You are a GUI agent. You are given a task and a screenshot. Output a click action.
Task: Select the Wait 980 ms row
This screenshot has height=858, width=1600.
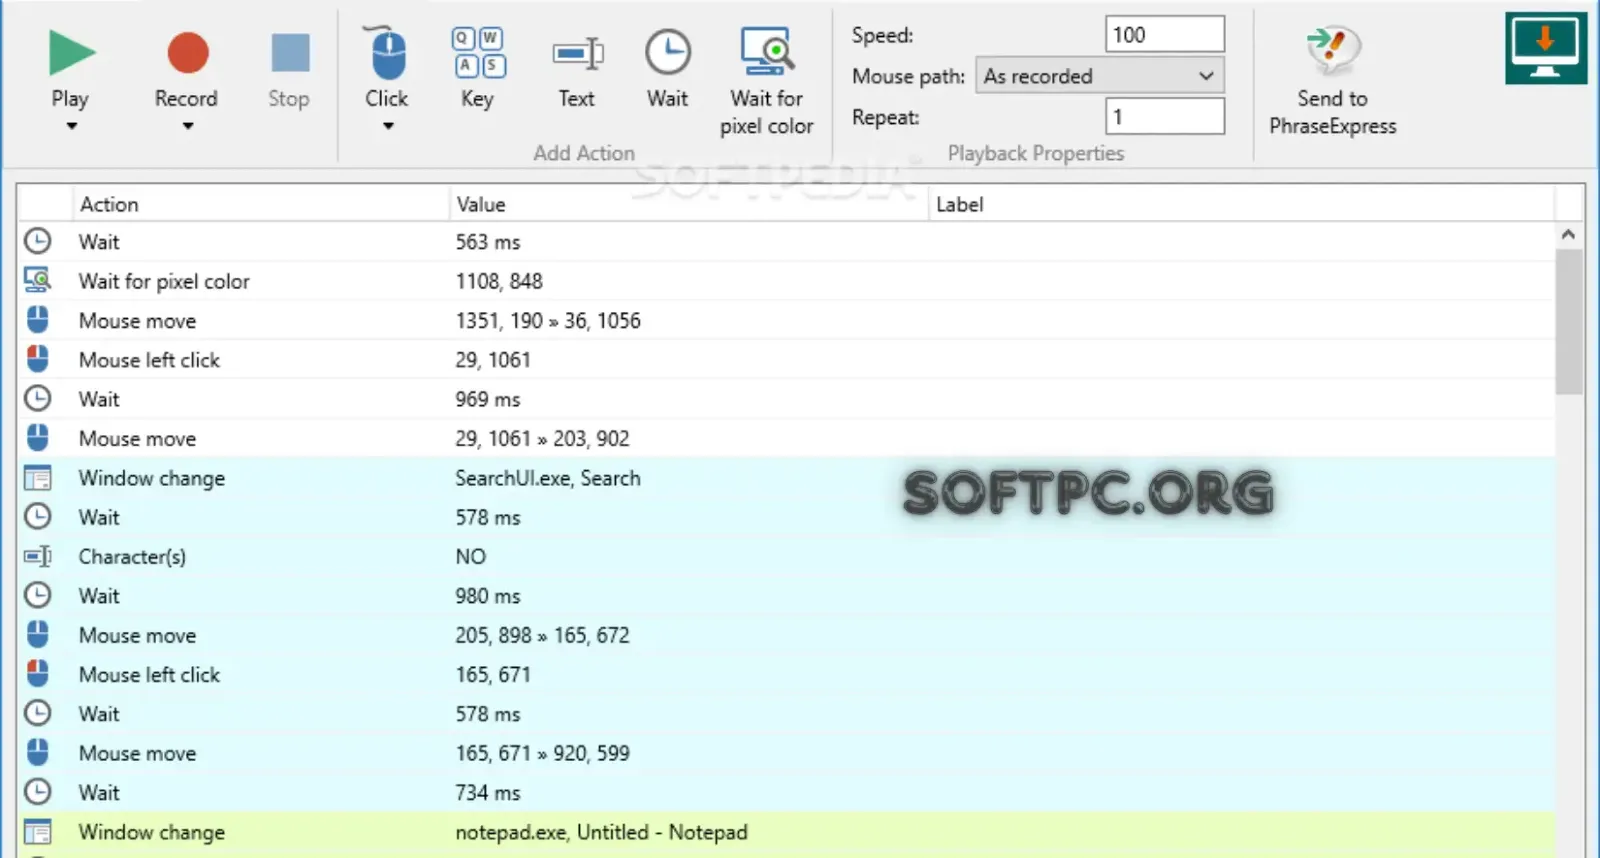click(786, 596)
